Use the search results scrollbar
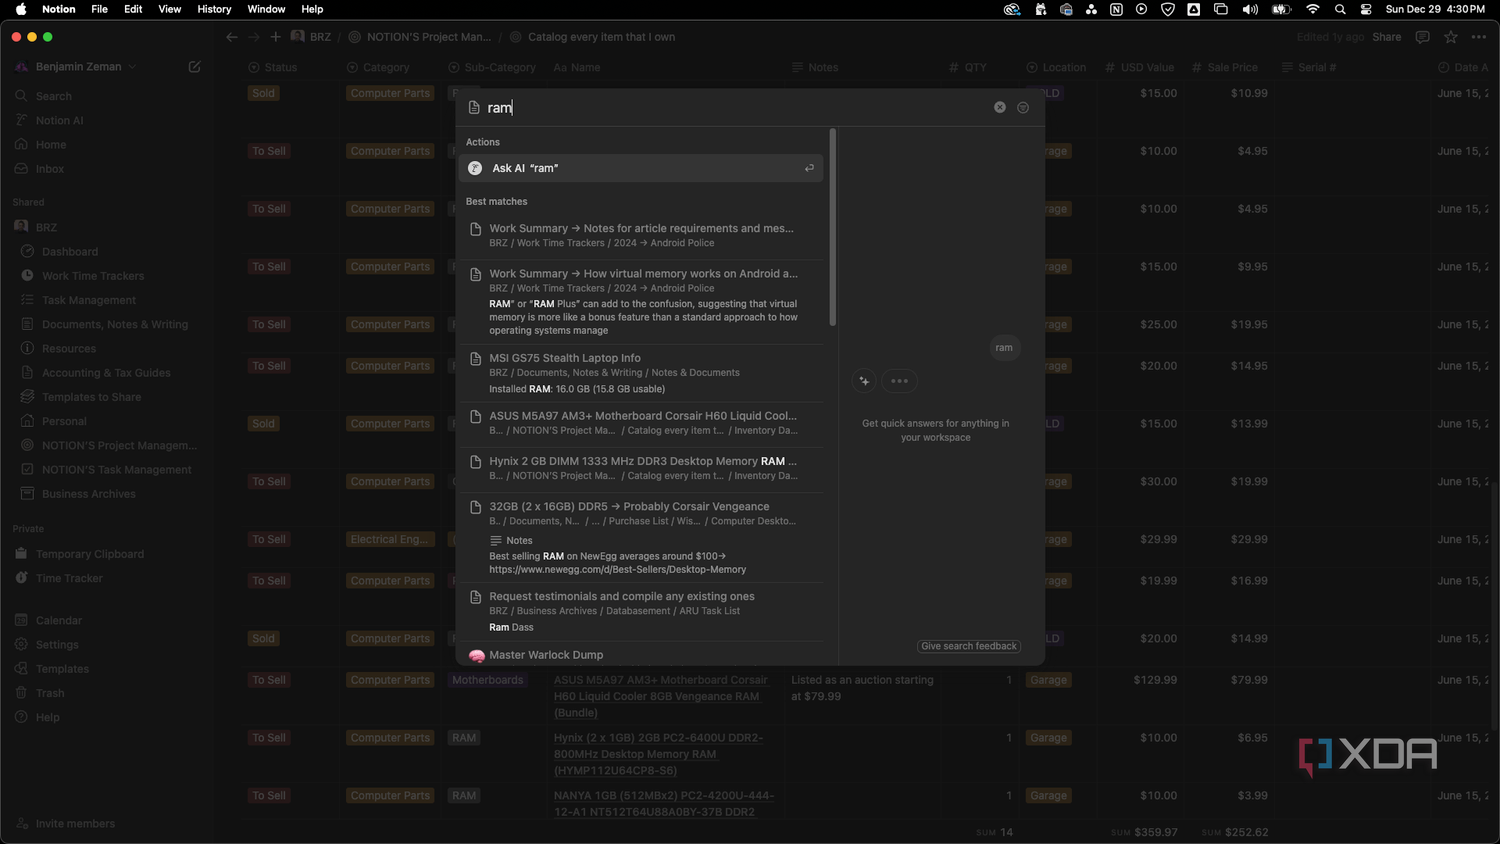Image resolution: width=1500 pixels, height=844 pixels. point(832,226)
